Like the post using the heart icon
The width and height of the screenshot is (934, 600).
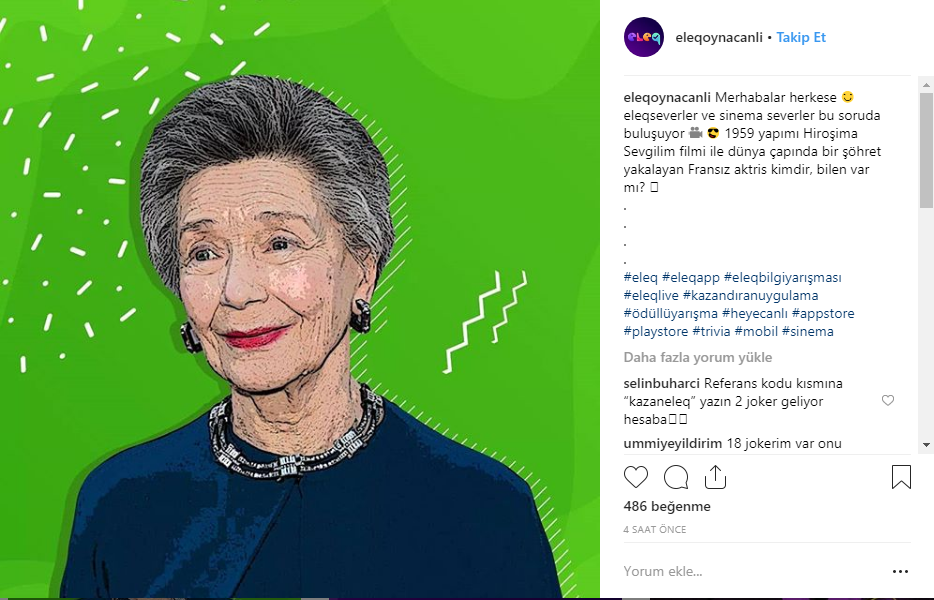(x=636, y=477)
